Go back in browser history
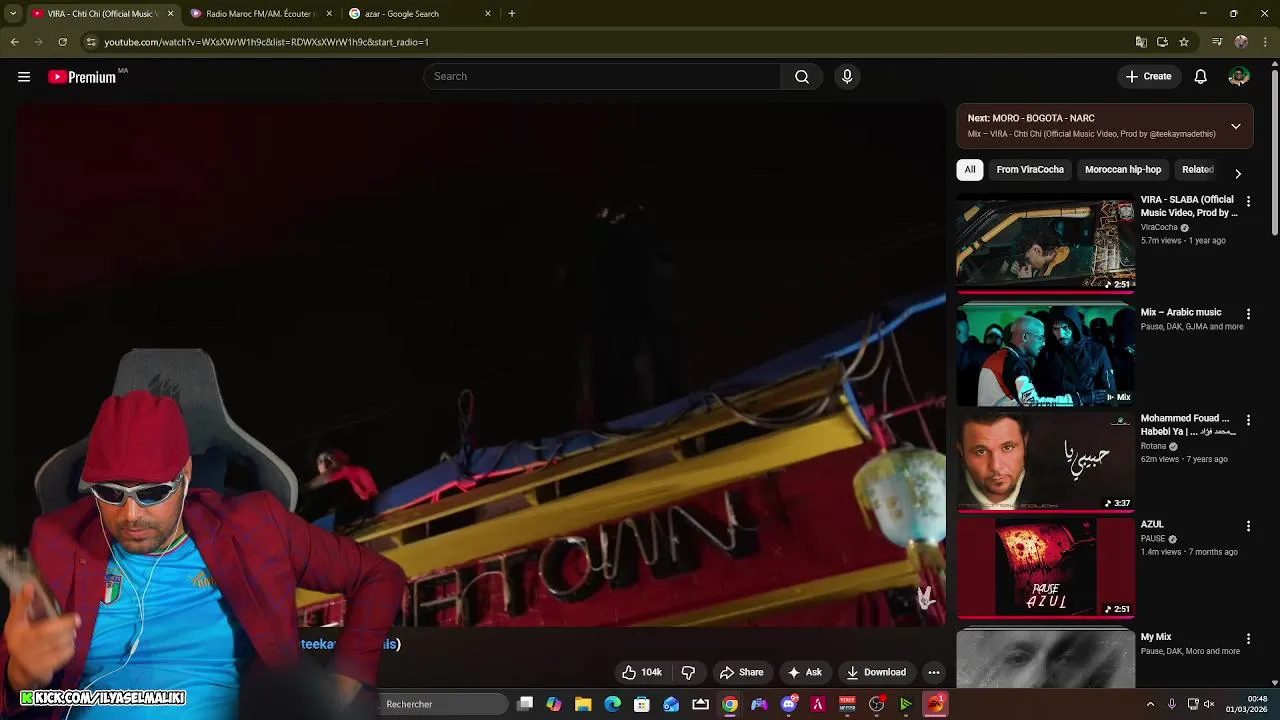The height and width of the screenshot is (720, 1280). 14,42
